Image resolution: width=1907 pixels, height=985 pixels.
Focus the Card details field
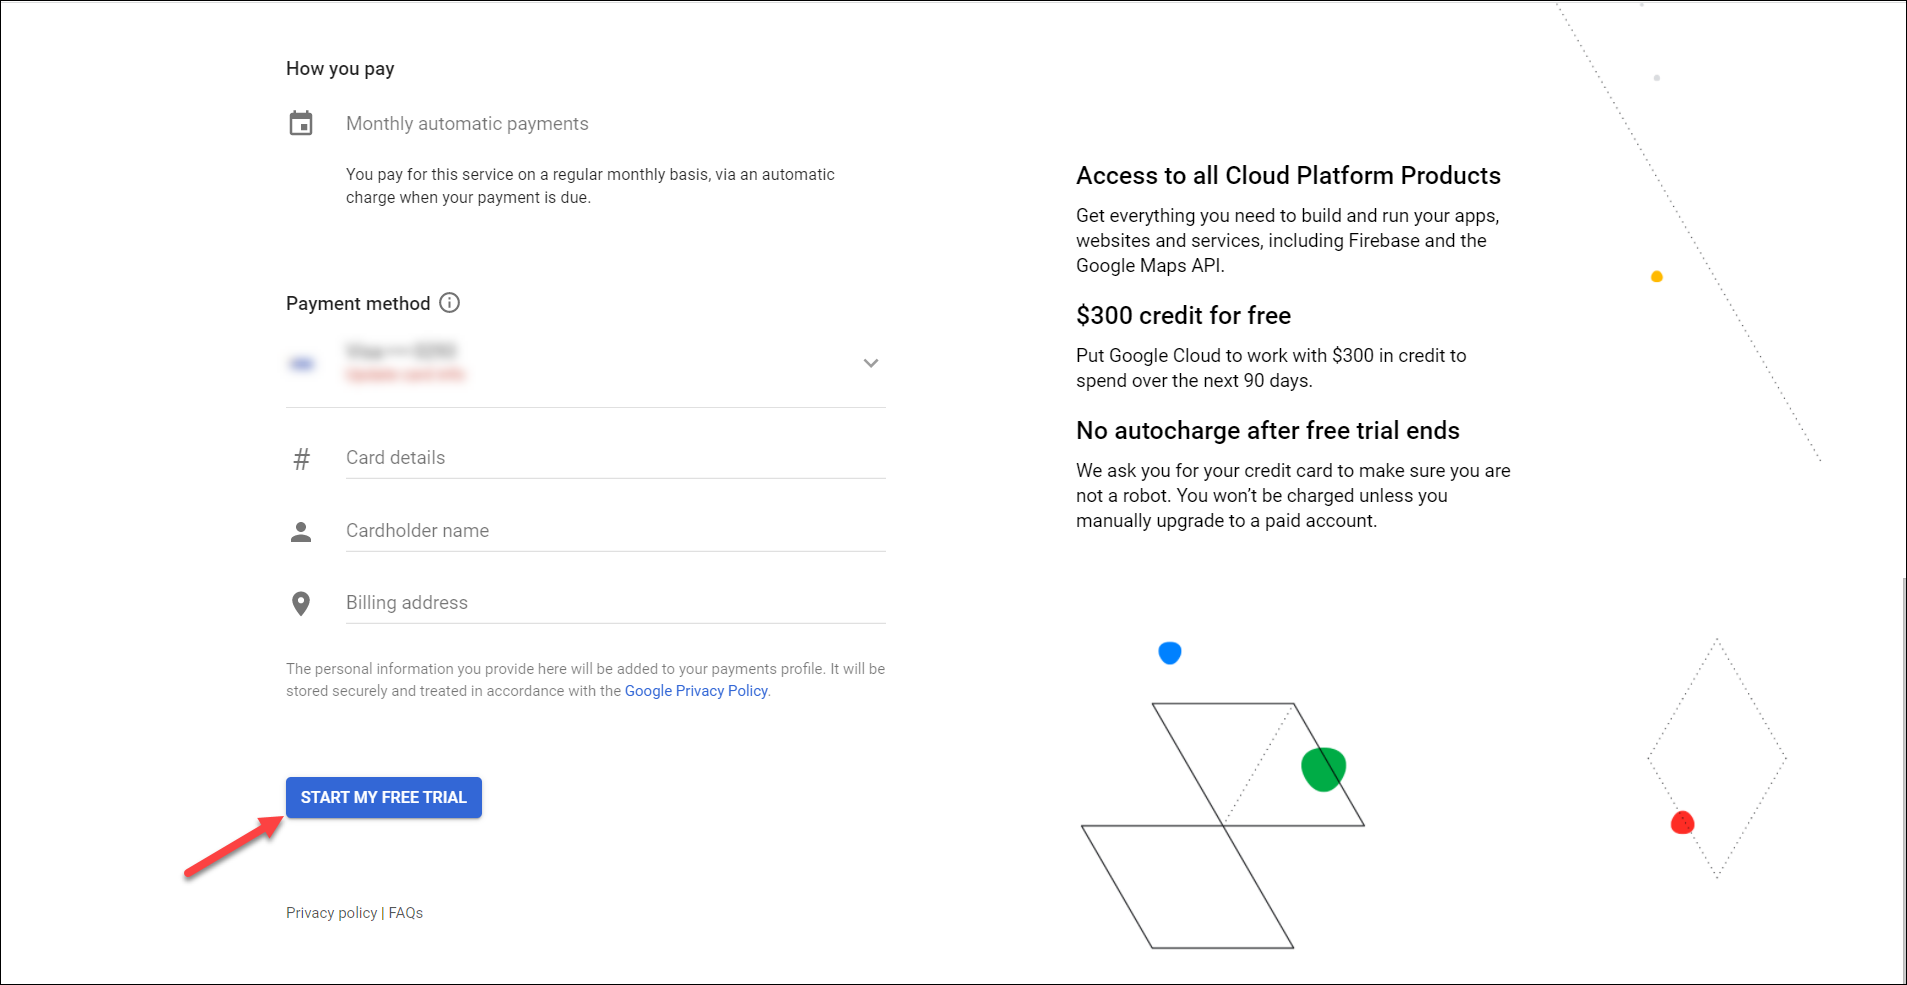[x=616, y=458]
